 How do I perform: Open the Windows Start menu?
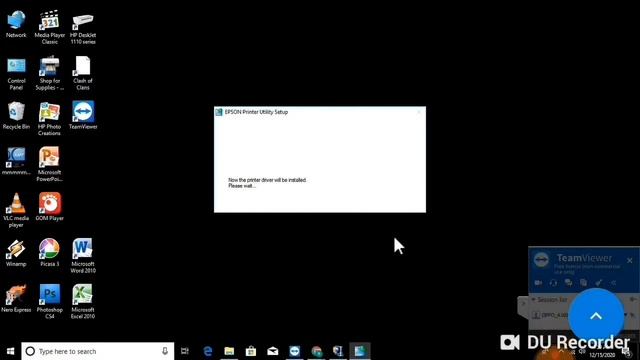click(11, 351)
